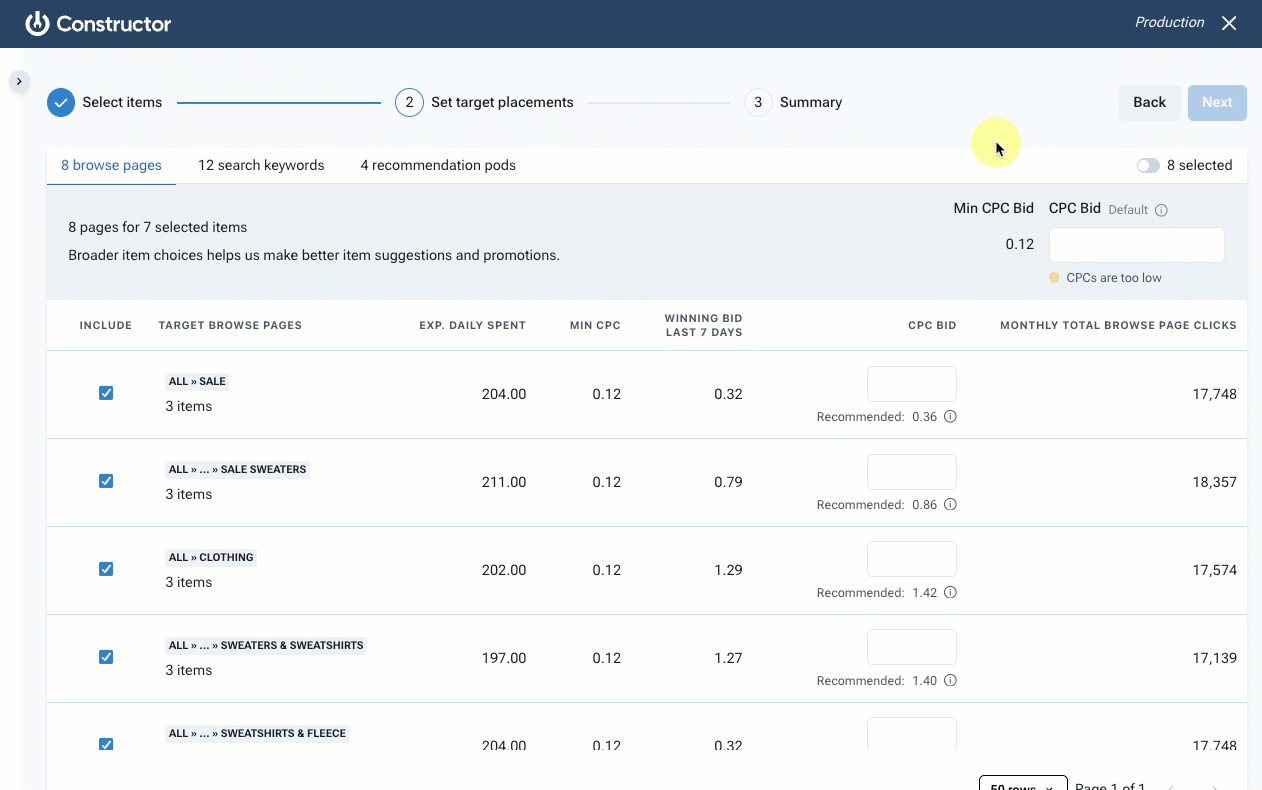Click the 211.00 daily spent value
Screen dimensions: 1262x790
504,482
